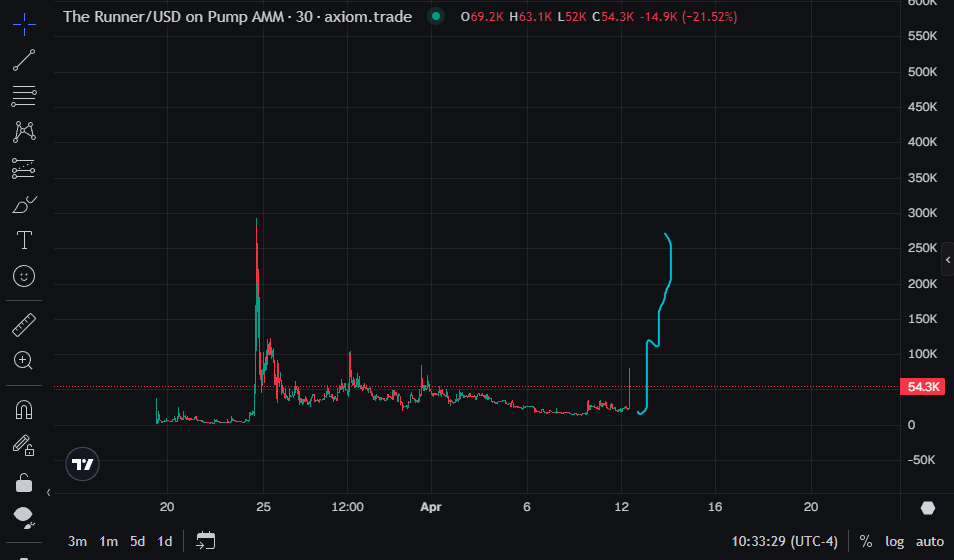Toggle auto scale mode
Image resolution: width=954 pixels, height=560 pixels.
pos(930,541)
